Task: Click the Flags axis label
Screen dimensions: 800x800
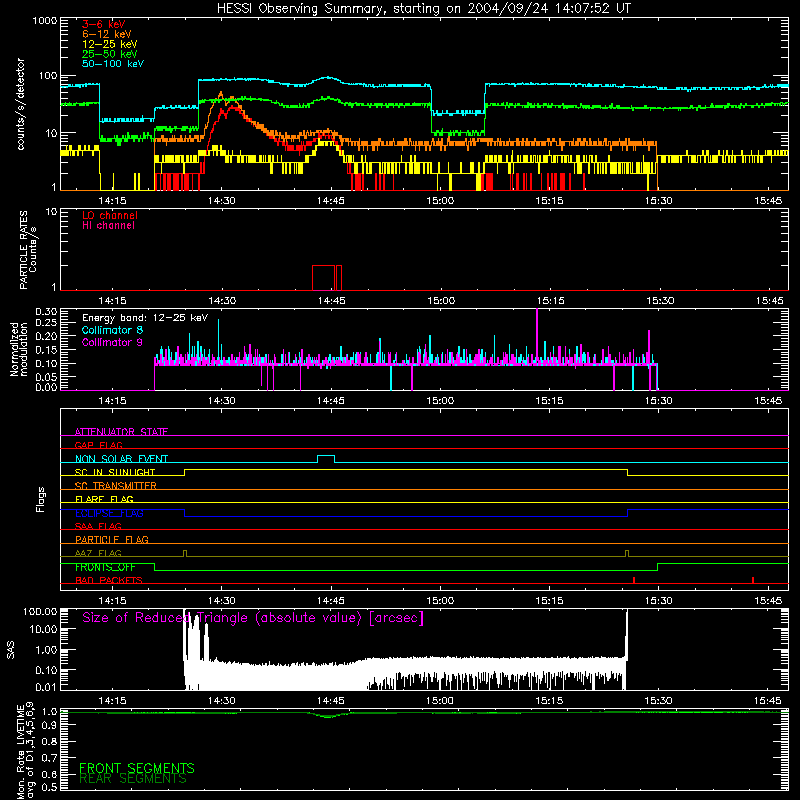Action: 41,499
